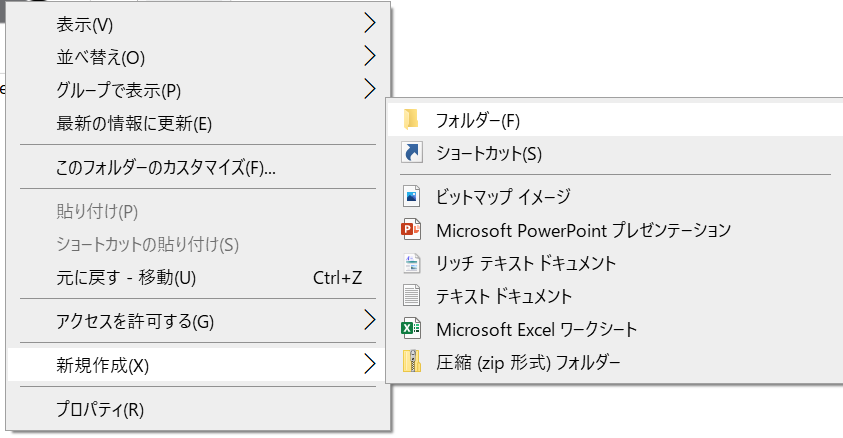Expand the アクセスを許可する(G) submenu arrow
The height and width of the screenshot is (438, 843).
[369, 321]
